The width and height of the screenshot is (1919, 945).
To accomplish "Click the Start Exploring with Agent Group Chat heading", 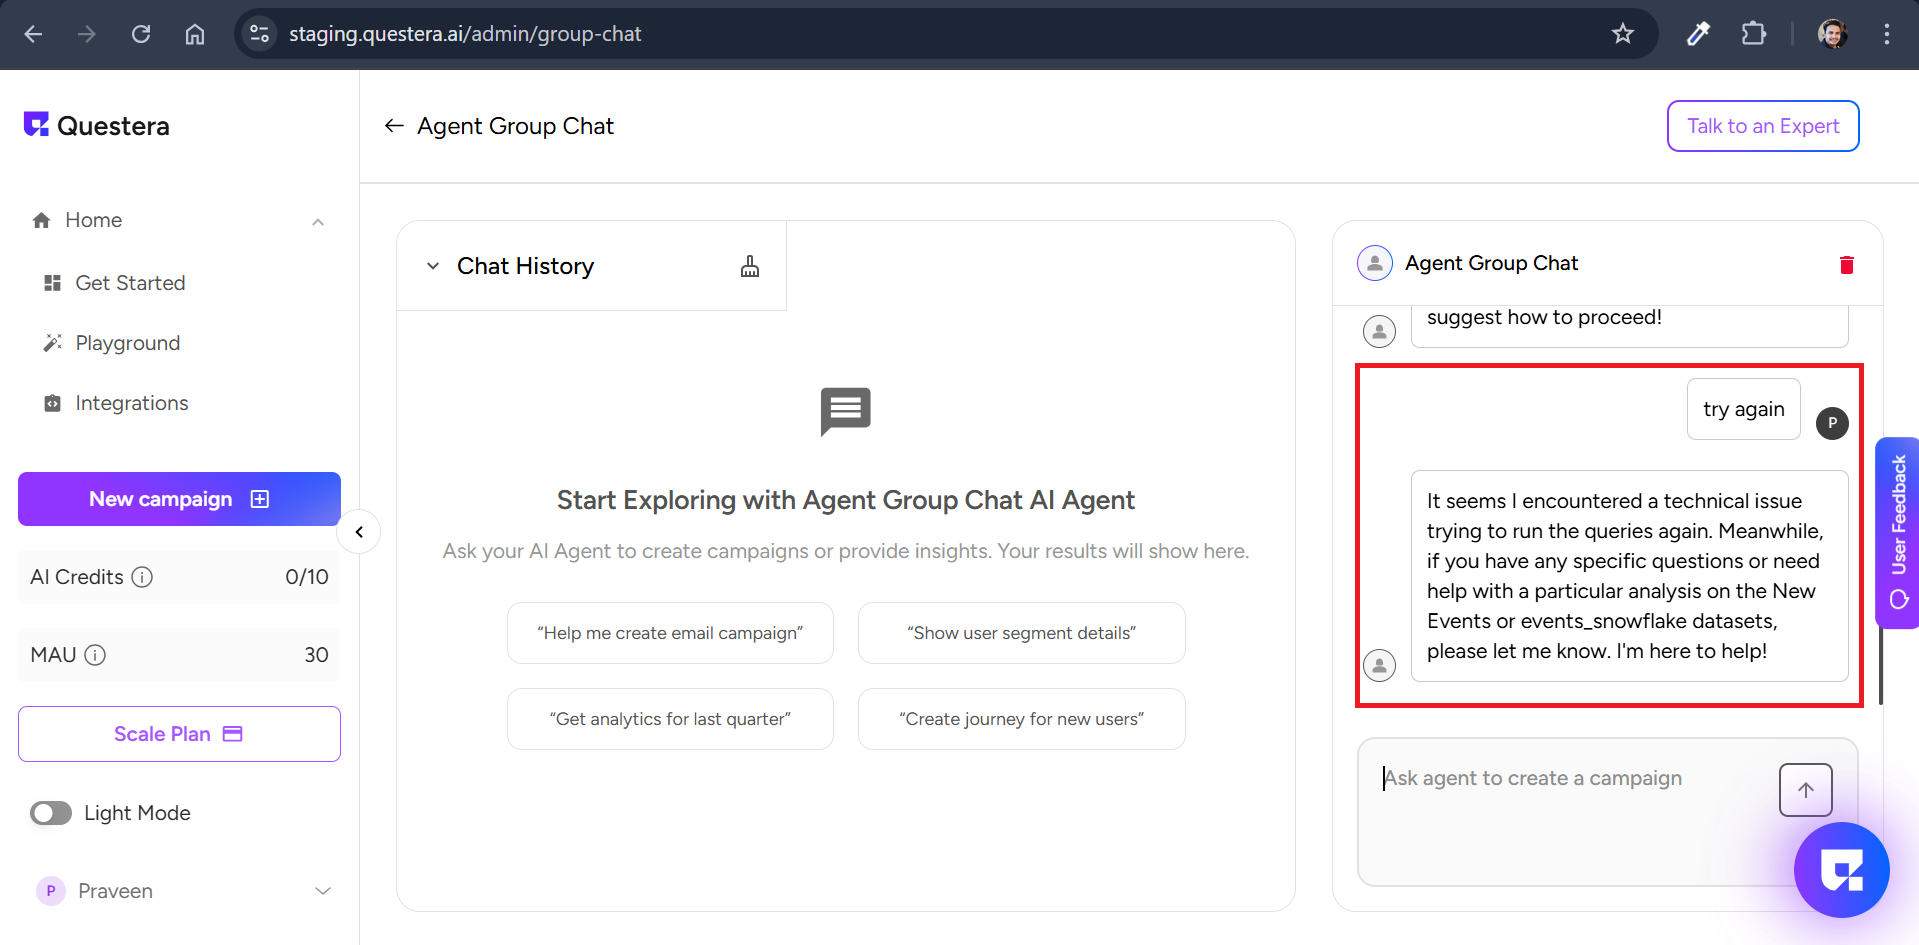I will (846, 500).
